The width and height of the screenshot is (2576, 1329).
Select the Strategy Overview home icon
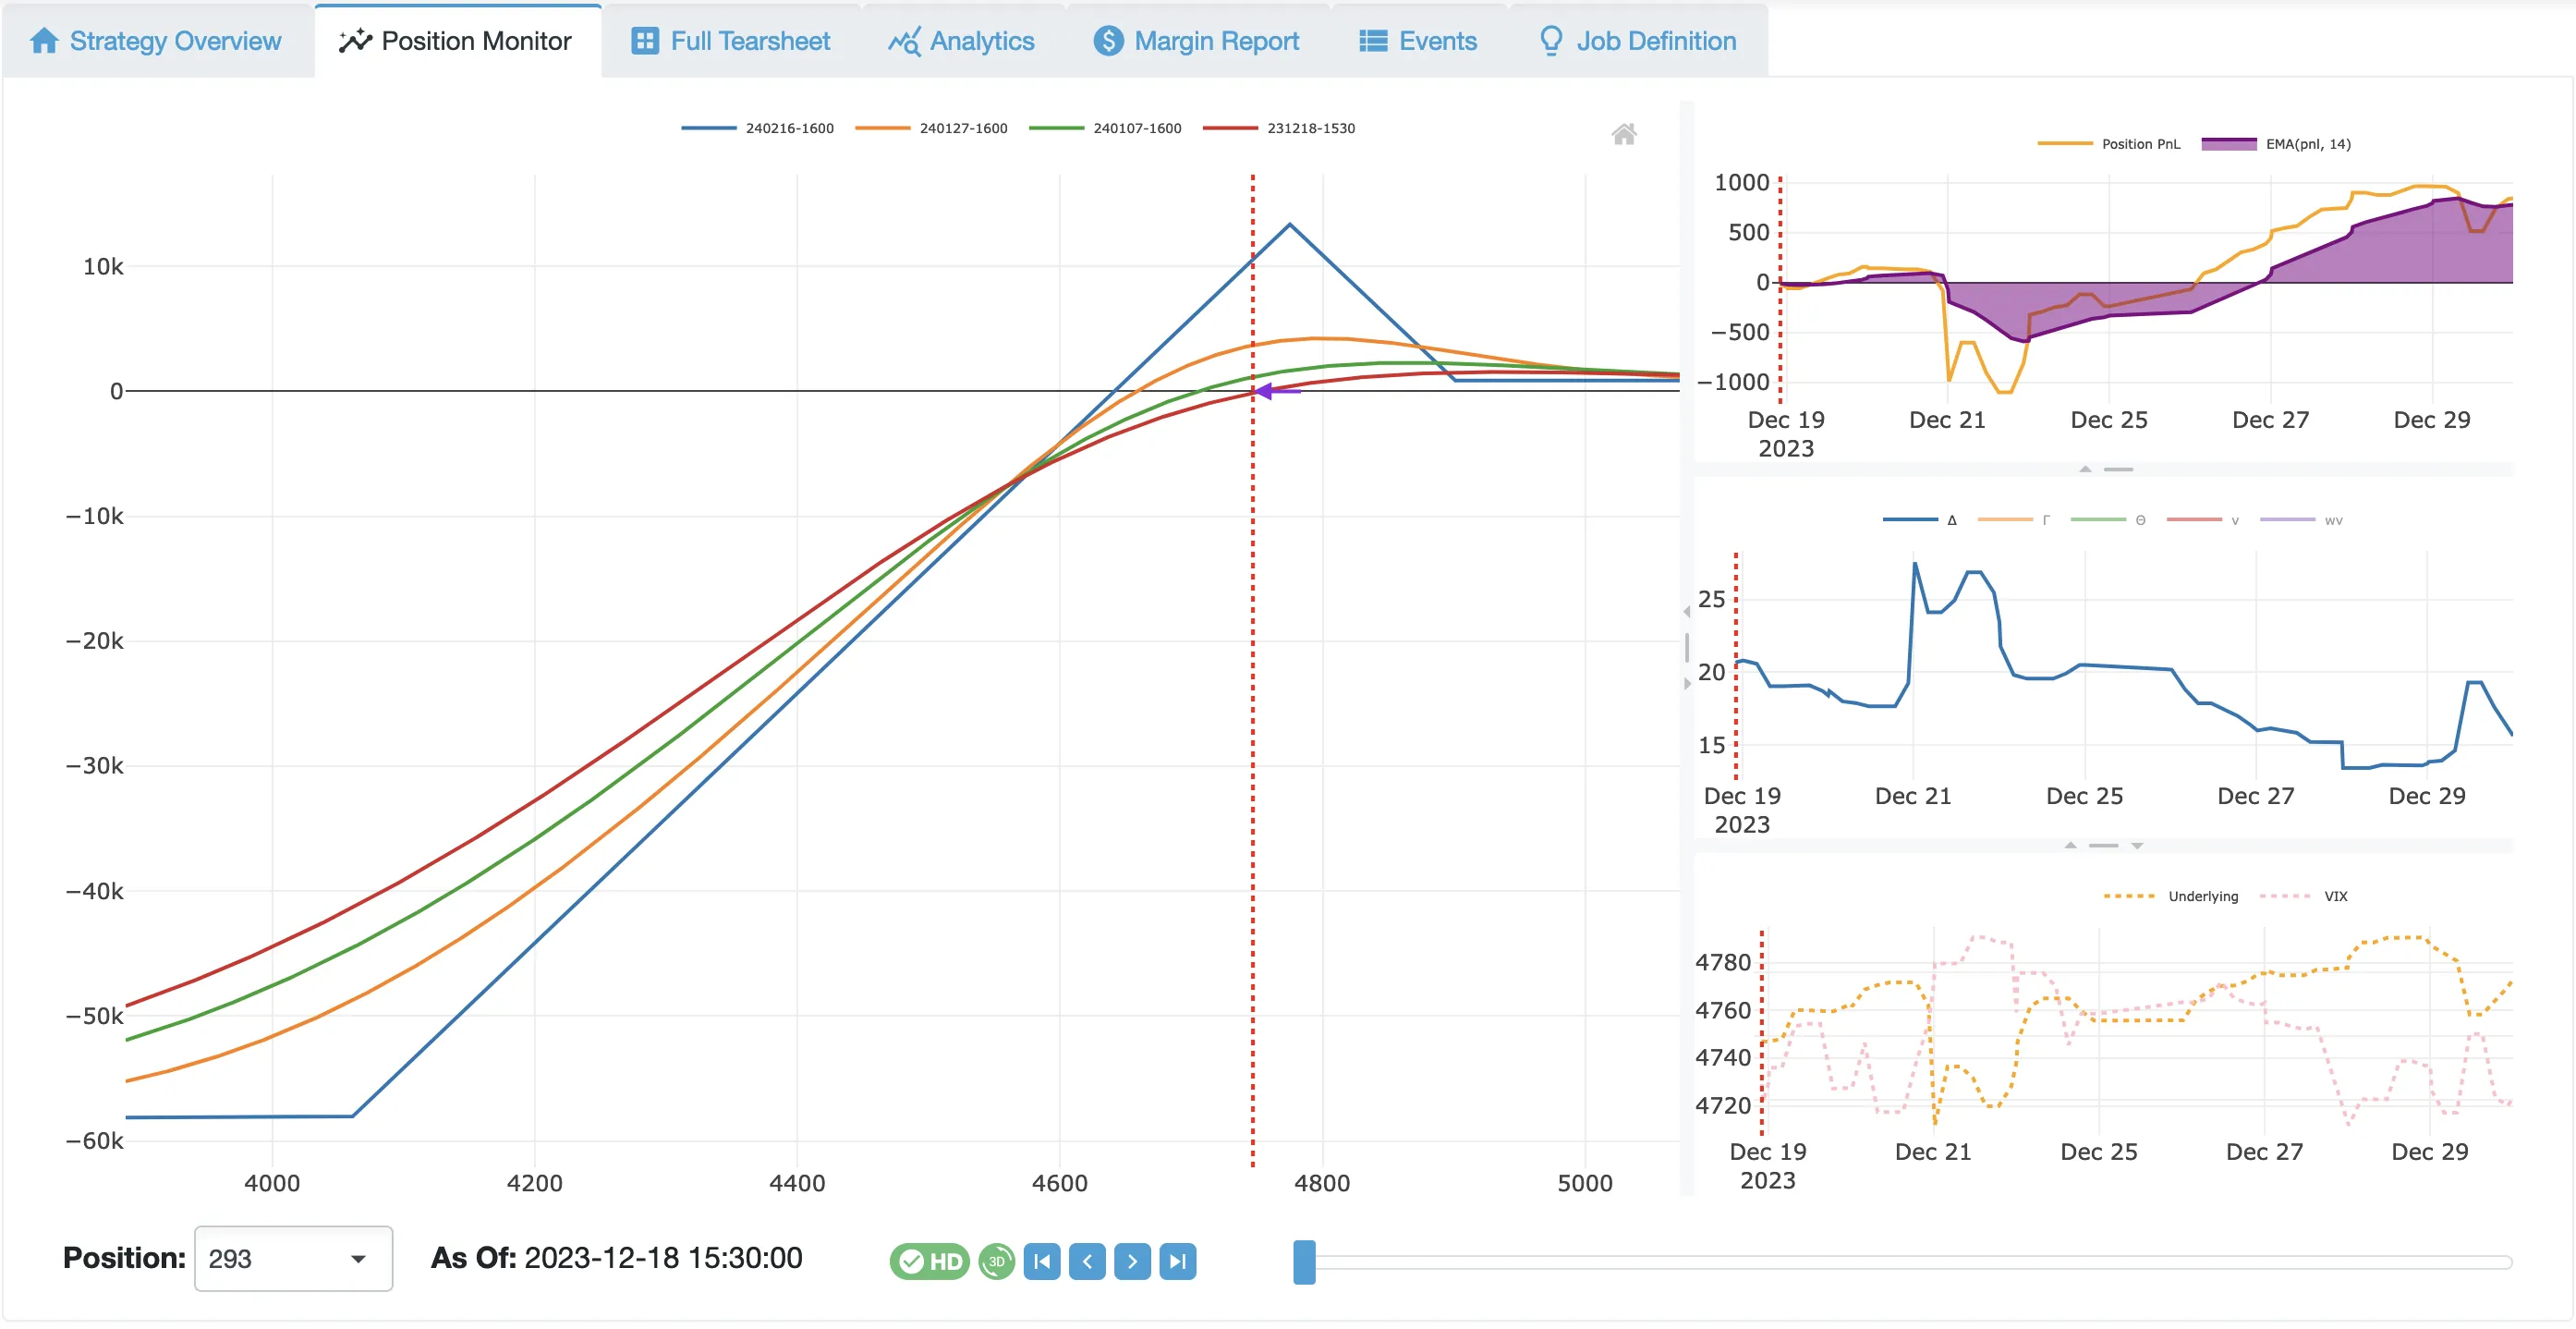click(x=44, y=40)
